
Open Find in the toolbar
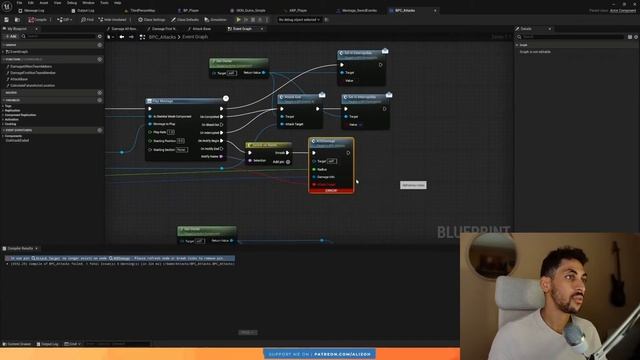click(x=87, y=20)
